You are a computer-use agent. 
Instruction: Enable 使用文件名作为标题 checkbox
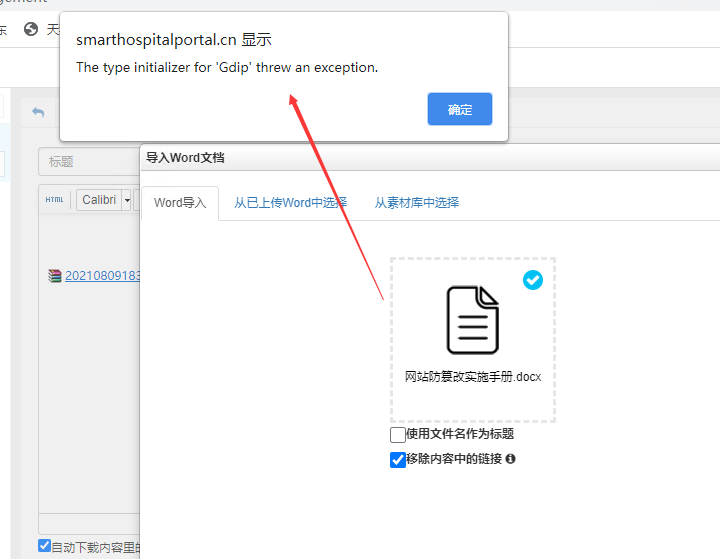398,435
